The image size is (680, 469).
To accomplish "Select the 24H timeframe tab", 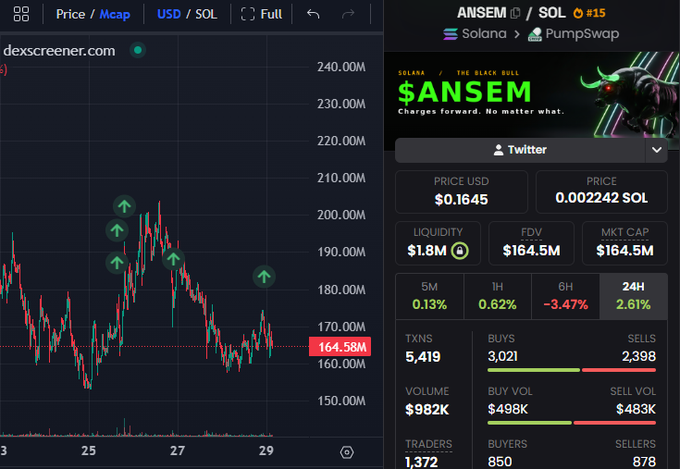I will point(633,296).
